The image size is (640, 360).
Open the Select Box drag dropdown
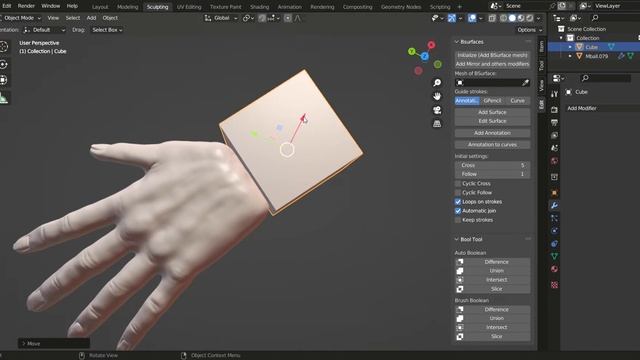[x=107, y=30]
